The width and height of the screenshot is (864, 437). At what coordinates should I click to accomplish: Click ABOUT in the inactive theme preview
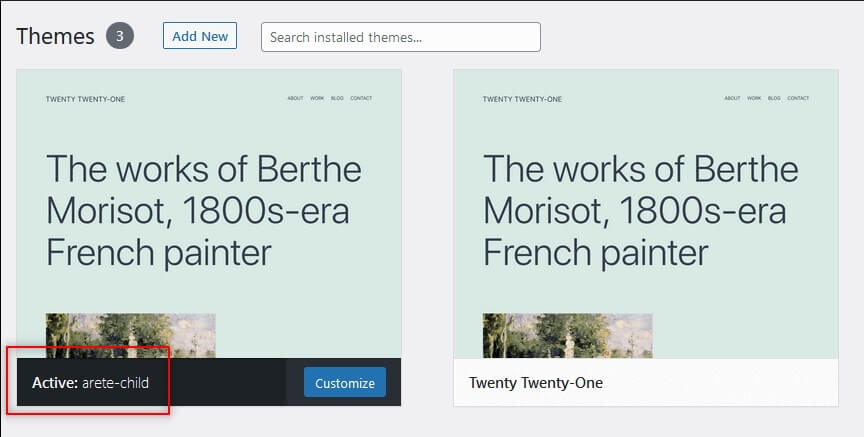(732, 98)
